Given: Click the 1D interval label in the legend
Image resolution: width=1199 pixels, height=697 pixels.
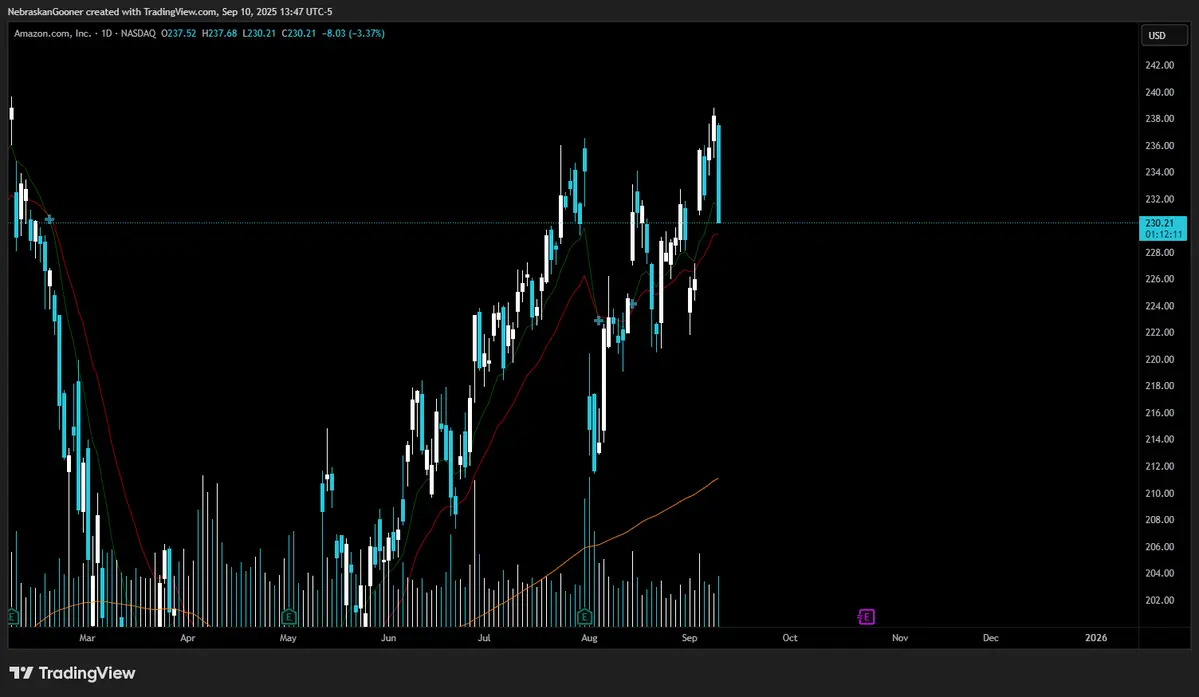Looking at the screenshot, I should point(106,34).
